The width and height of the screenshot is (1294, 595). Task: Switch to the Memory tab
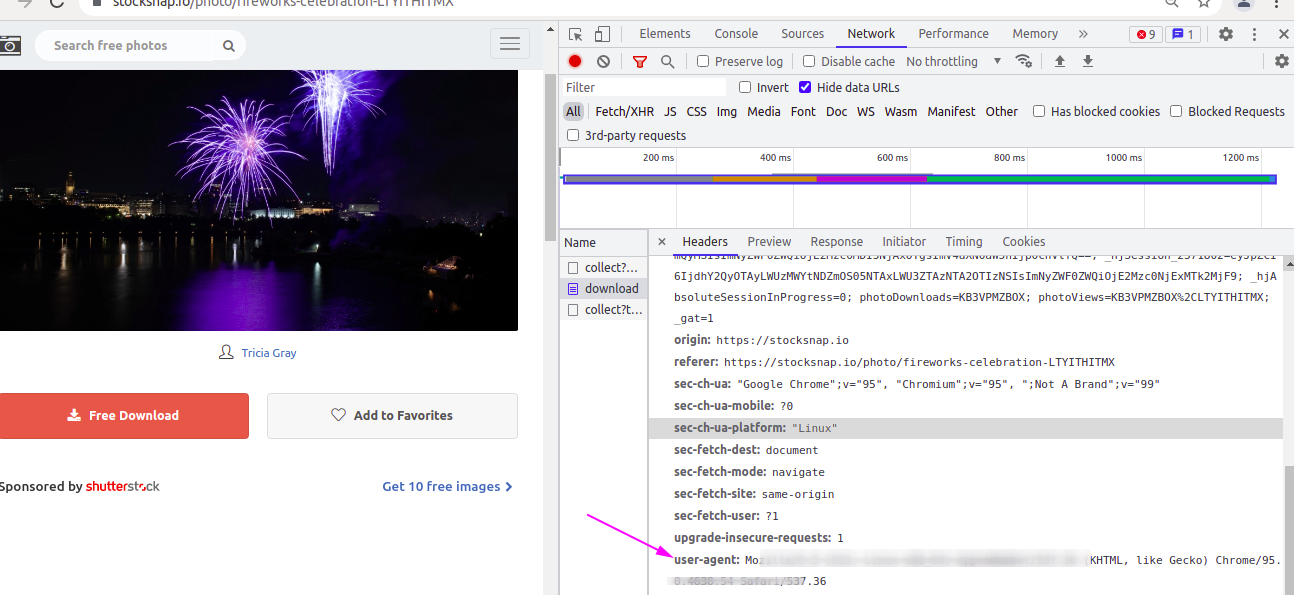click(1035, 34)
